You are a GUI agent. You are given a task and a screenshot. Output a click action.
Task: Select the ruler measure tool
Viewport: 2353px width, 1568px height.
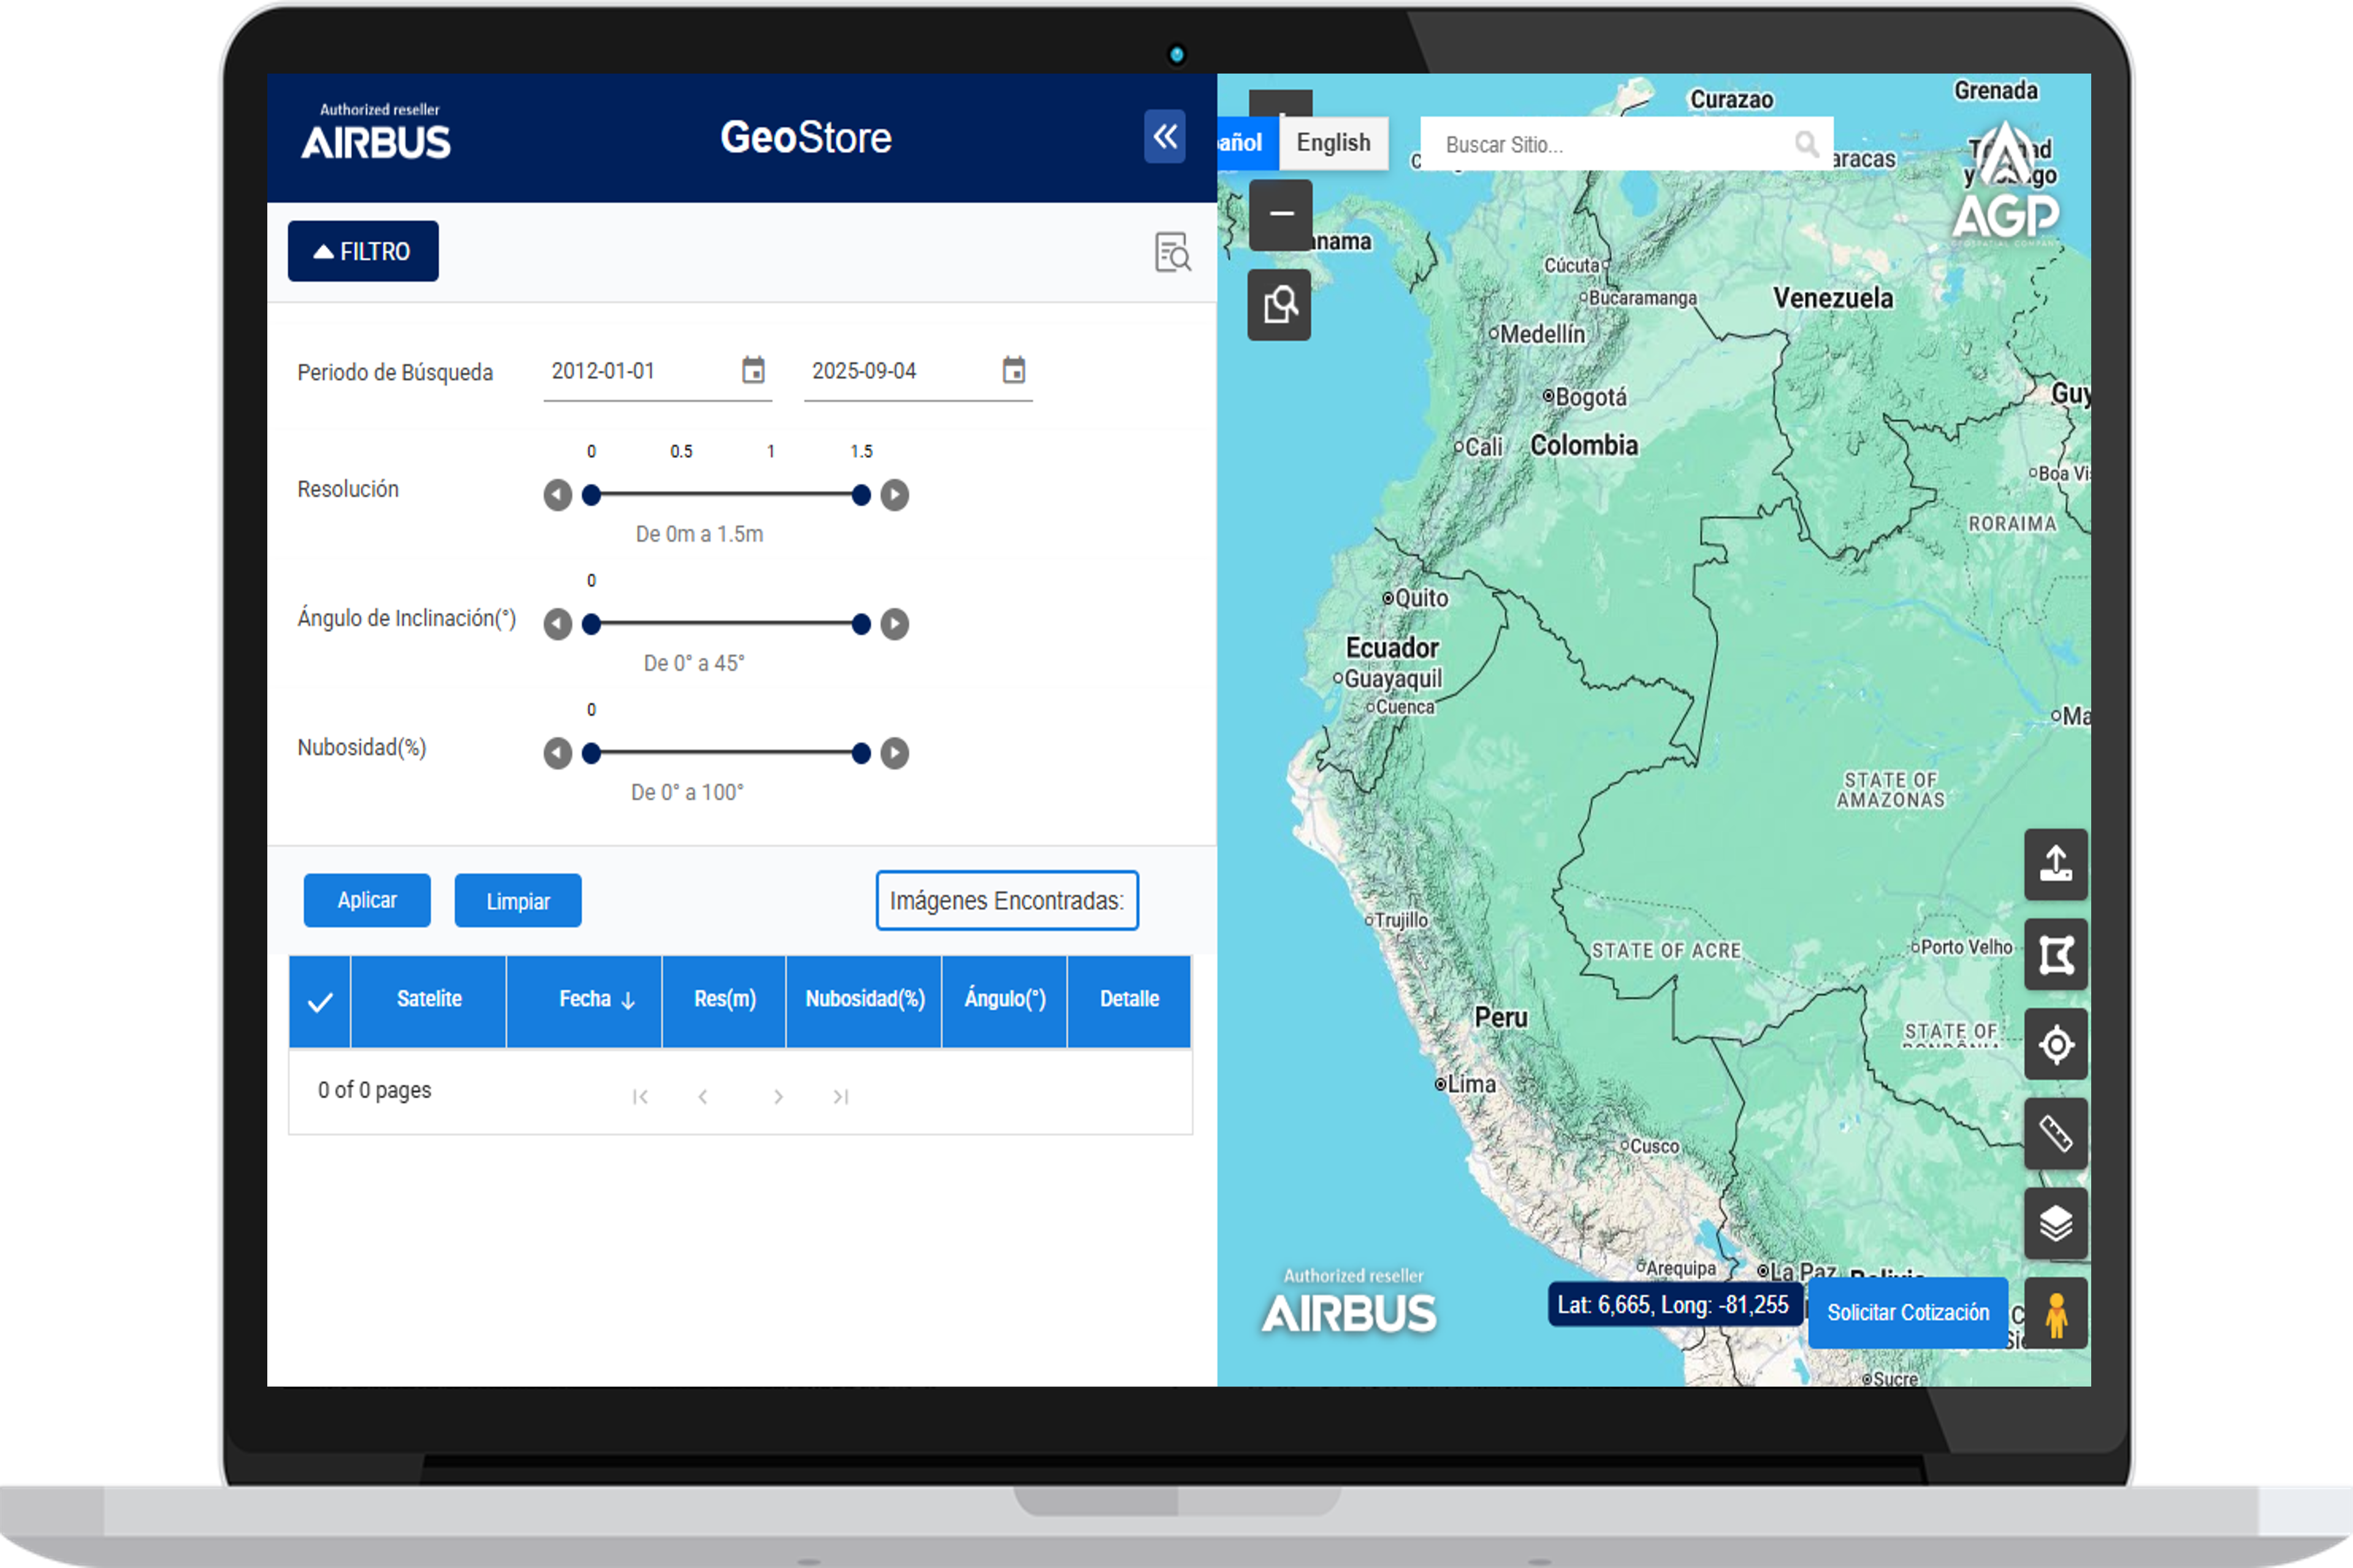pyautogui.click(x=2056, y=1134)
